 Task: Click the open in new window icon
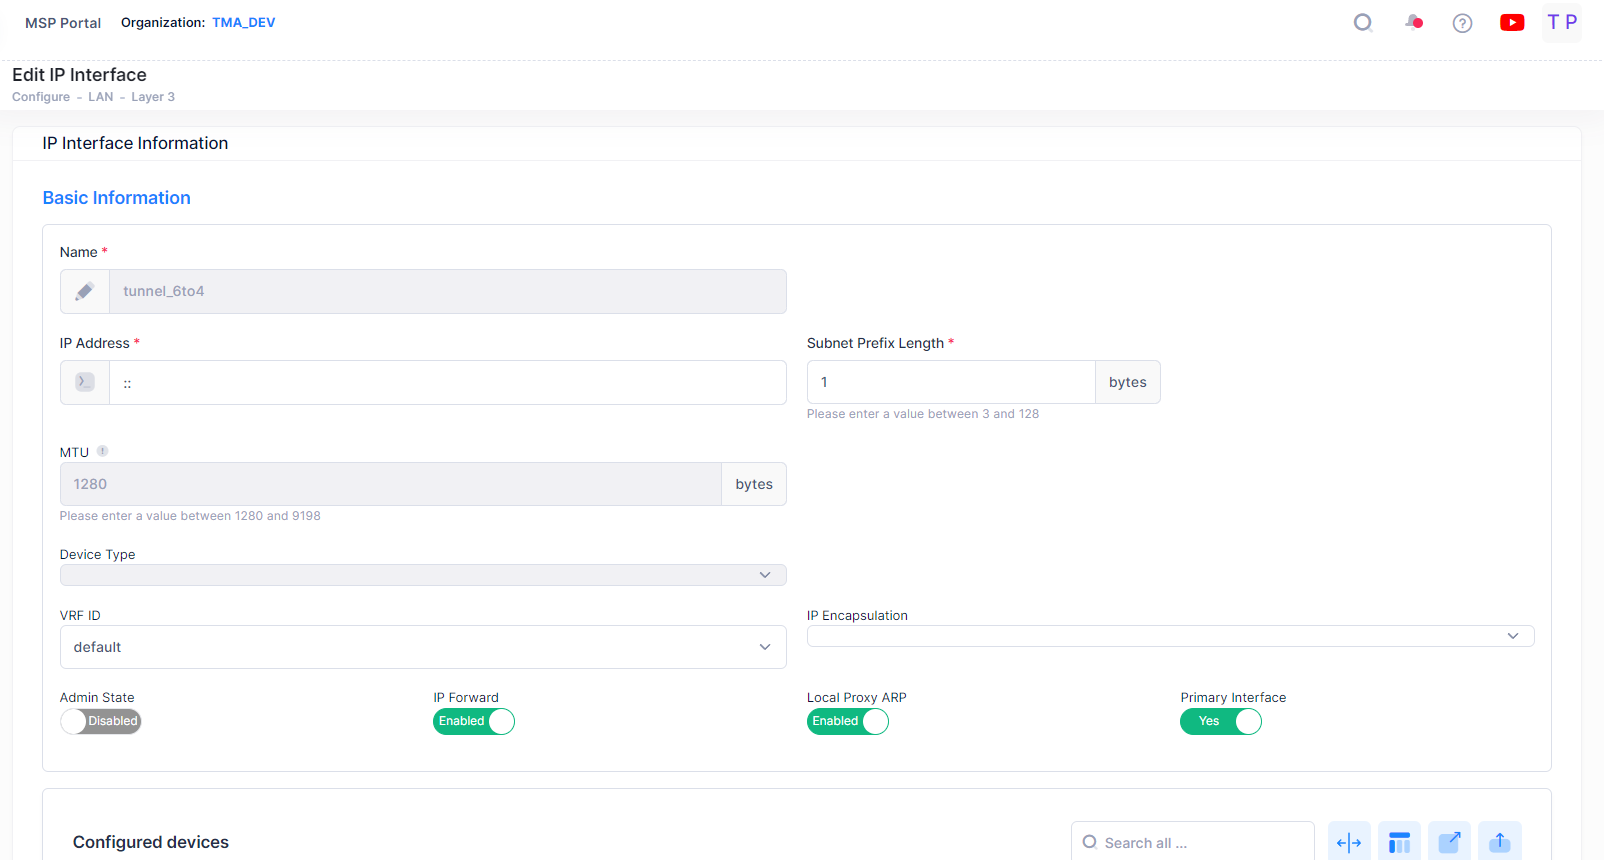(1449, 843)
